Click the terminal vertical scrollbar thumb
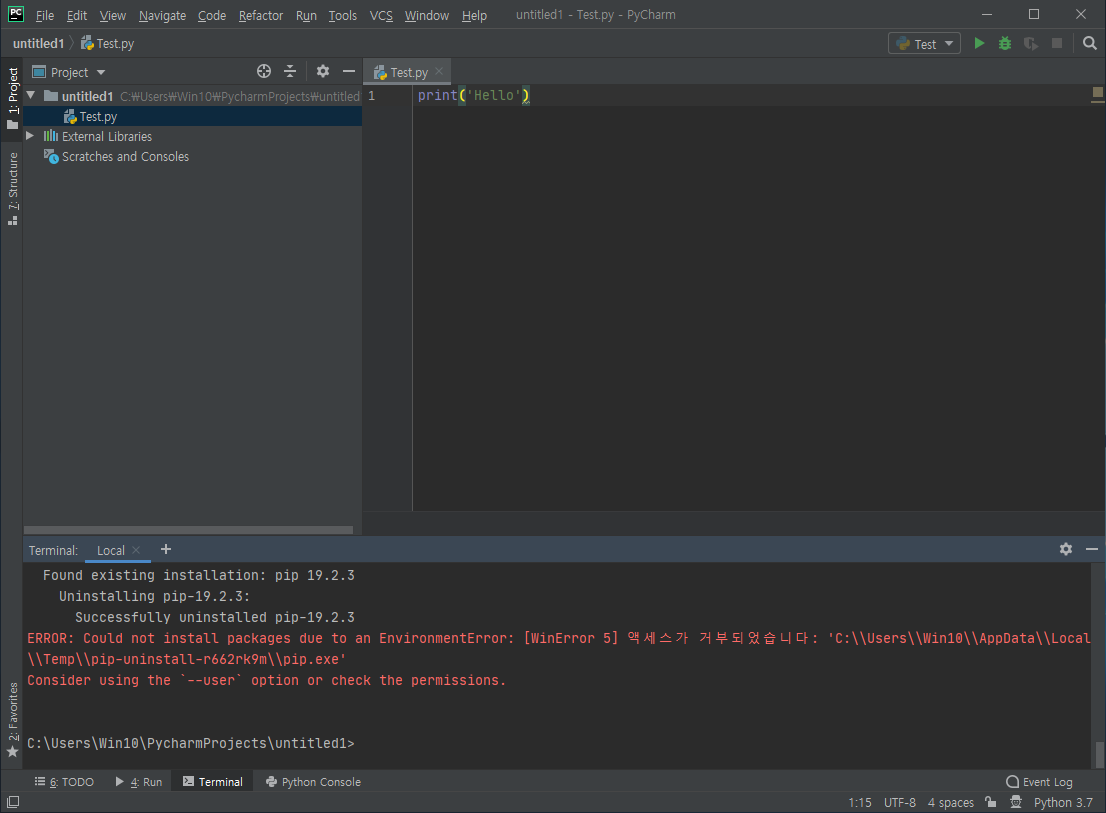 click(1099, 754)
